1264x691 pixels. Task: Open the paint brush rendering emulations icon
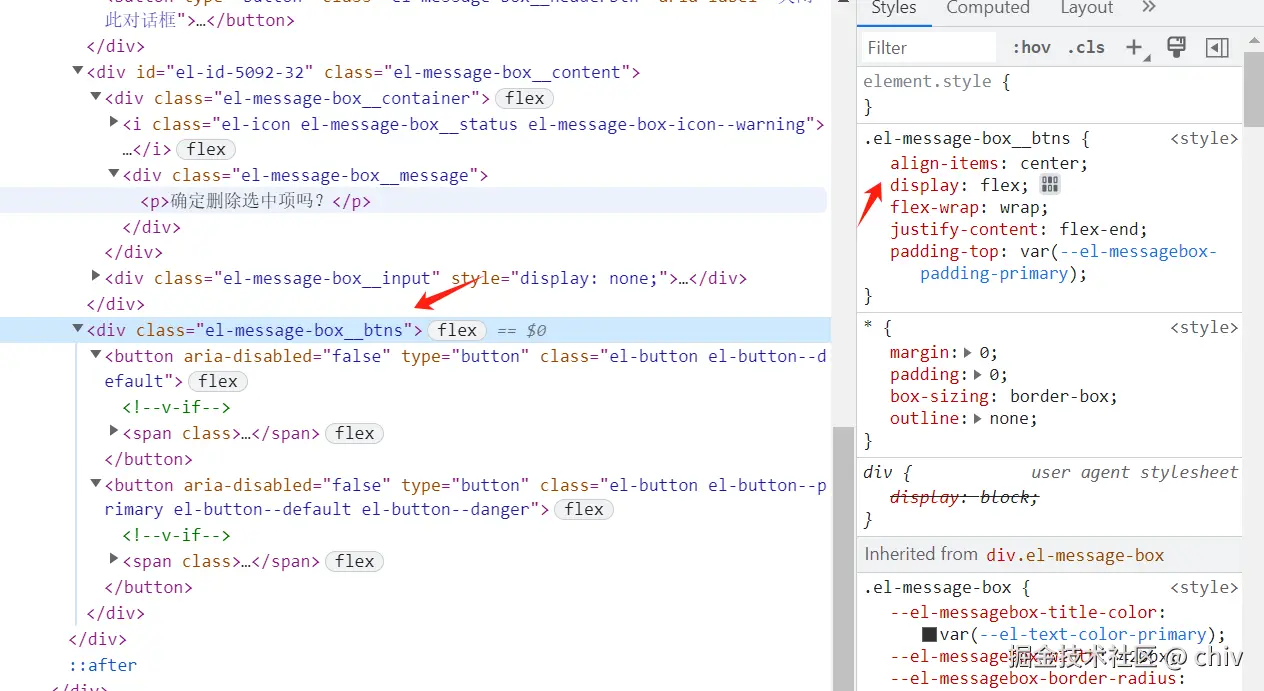1176,46
